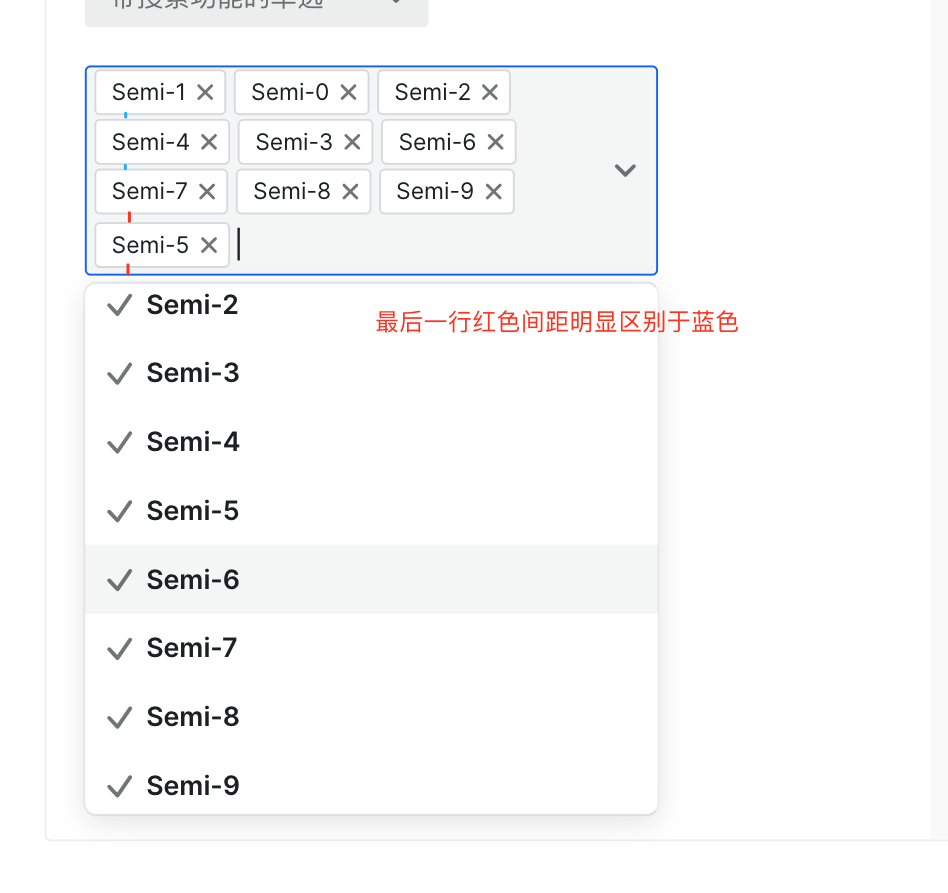Click the X icon on the Semi-0 tag

tap(347, 92)
